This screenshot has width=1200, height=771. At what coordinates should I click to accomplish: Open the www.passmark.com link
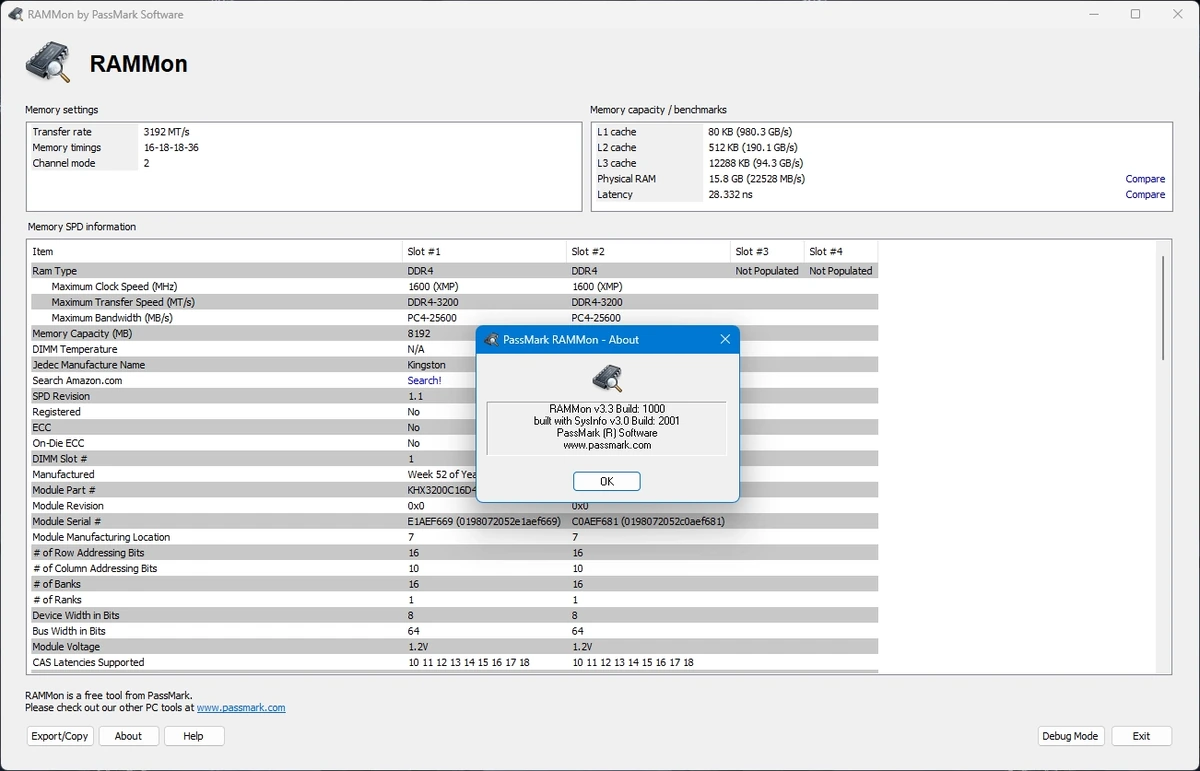tap(241, 708)
